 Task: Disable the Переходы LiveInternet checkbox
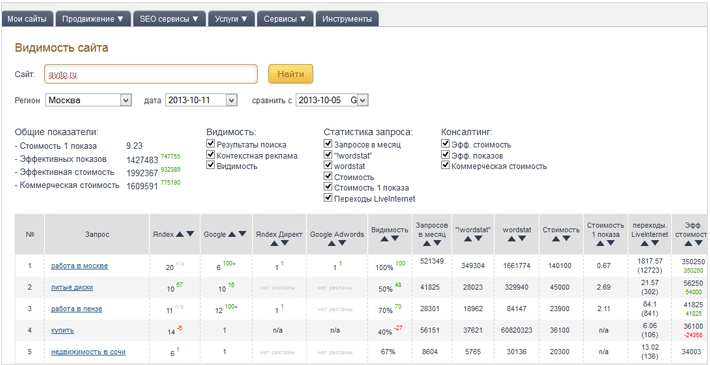click(x=328, y=198)
